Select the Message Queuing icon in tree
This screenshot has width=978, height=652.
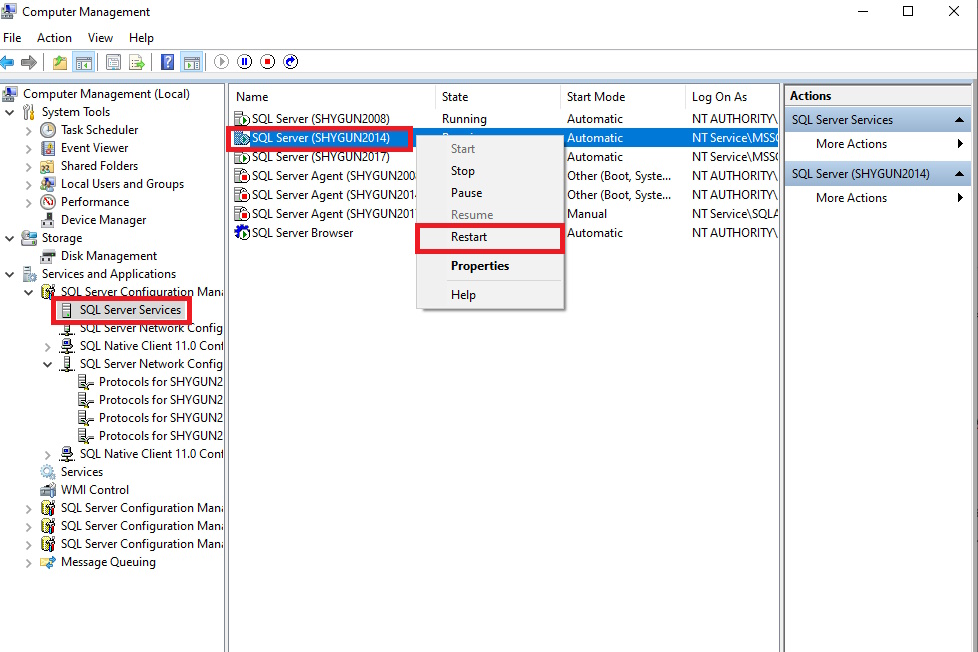47,563
